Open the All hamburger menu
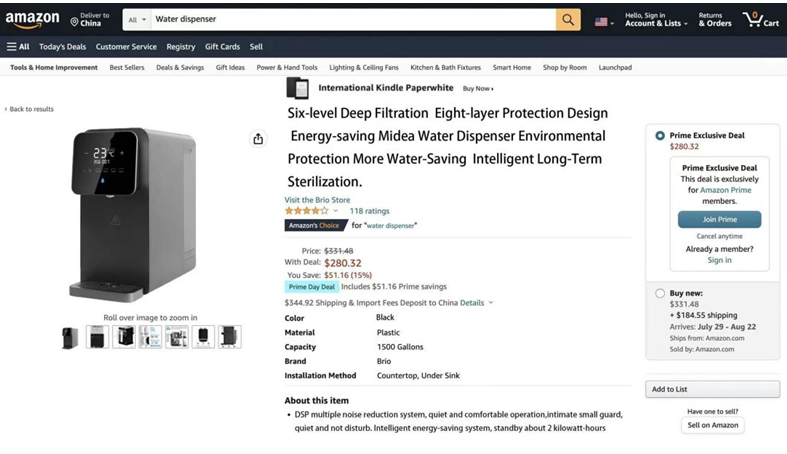The image size is (787, 454). pos(18,47)
